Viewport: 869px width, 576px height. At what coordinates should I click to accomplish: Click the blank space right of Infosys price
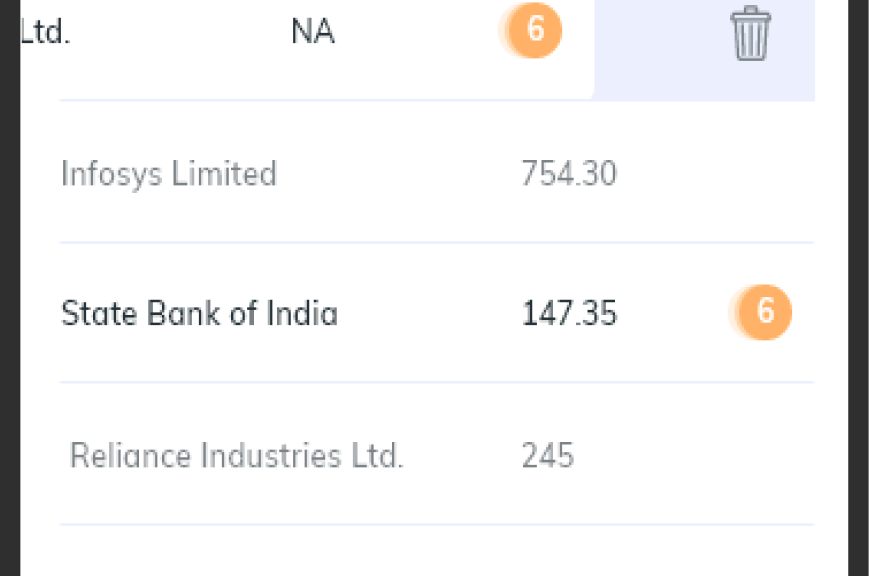pos(715,173)
